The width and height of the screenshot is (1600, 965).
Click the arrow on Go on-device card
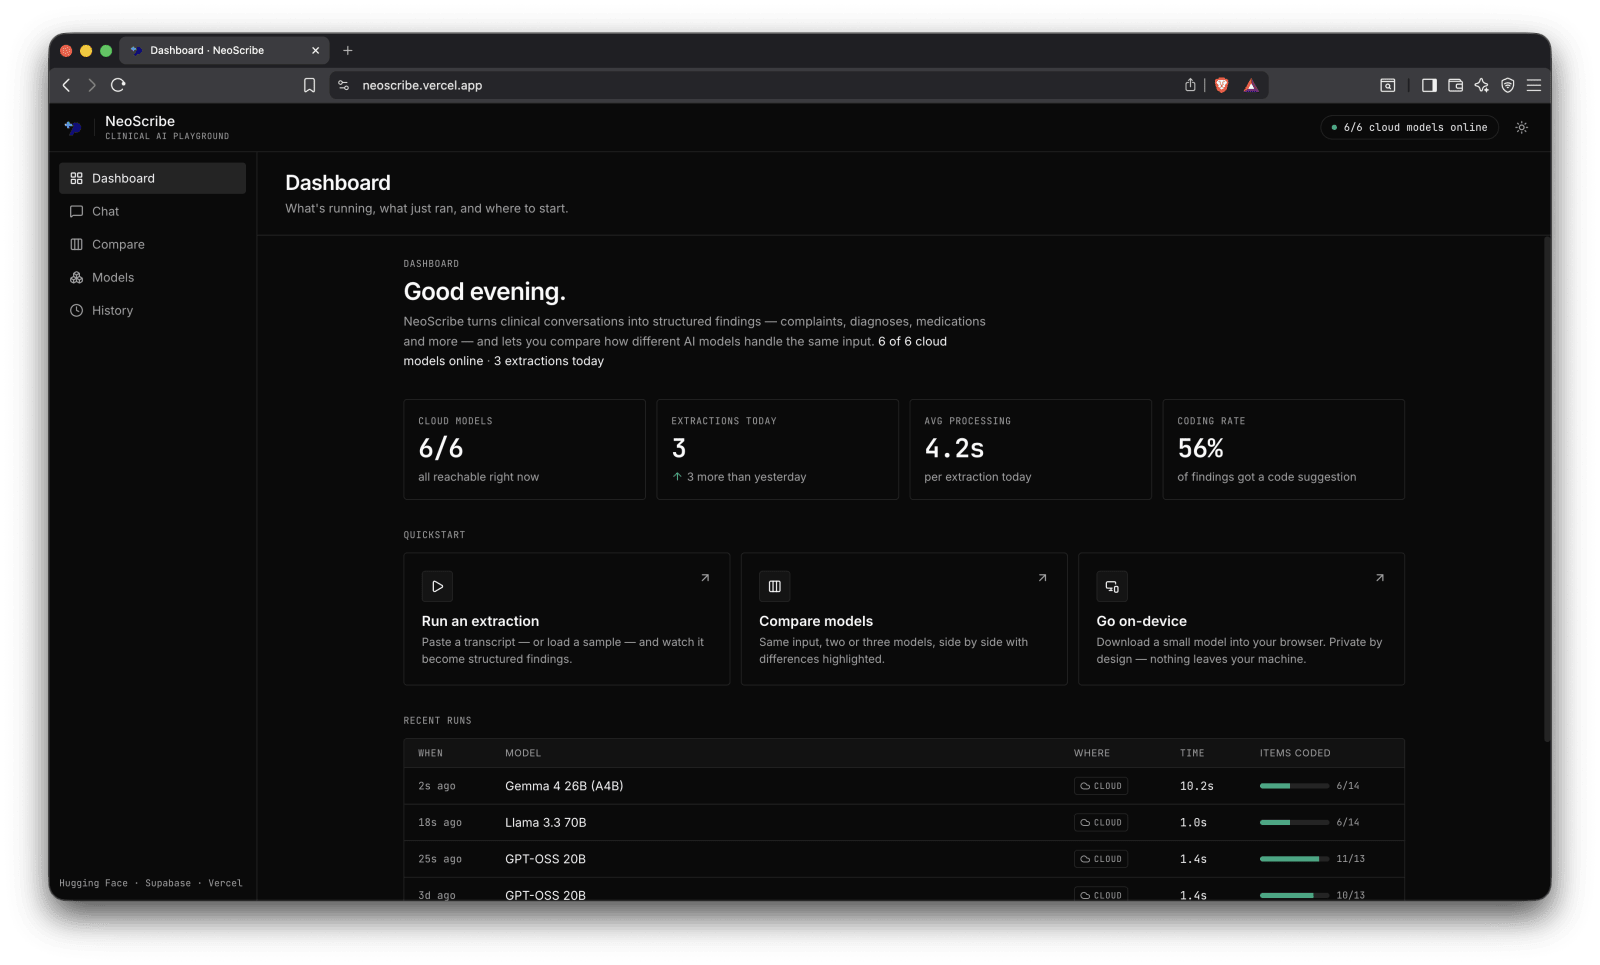[x=1380, y=578]
